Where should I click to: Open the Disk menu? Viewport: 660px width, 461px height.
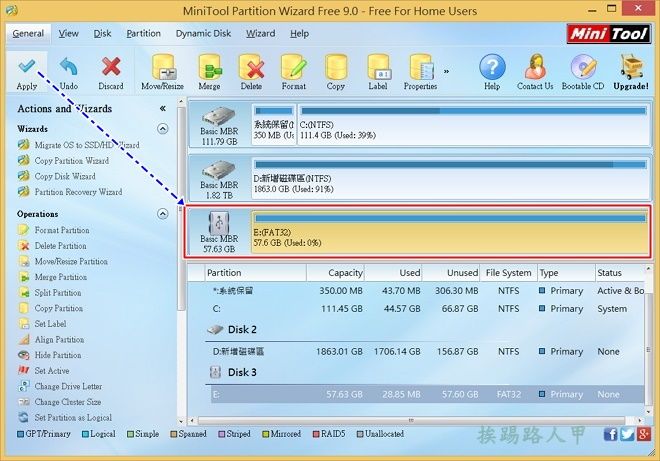102,33
